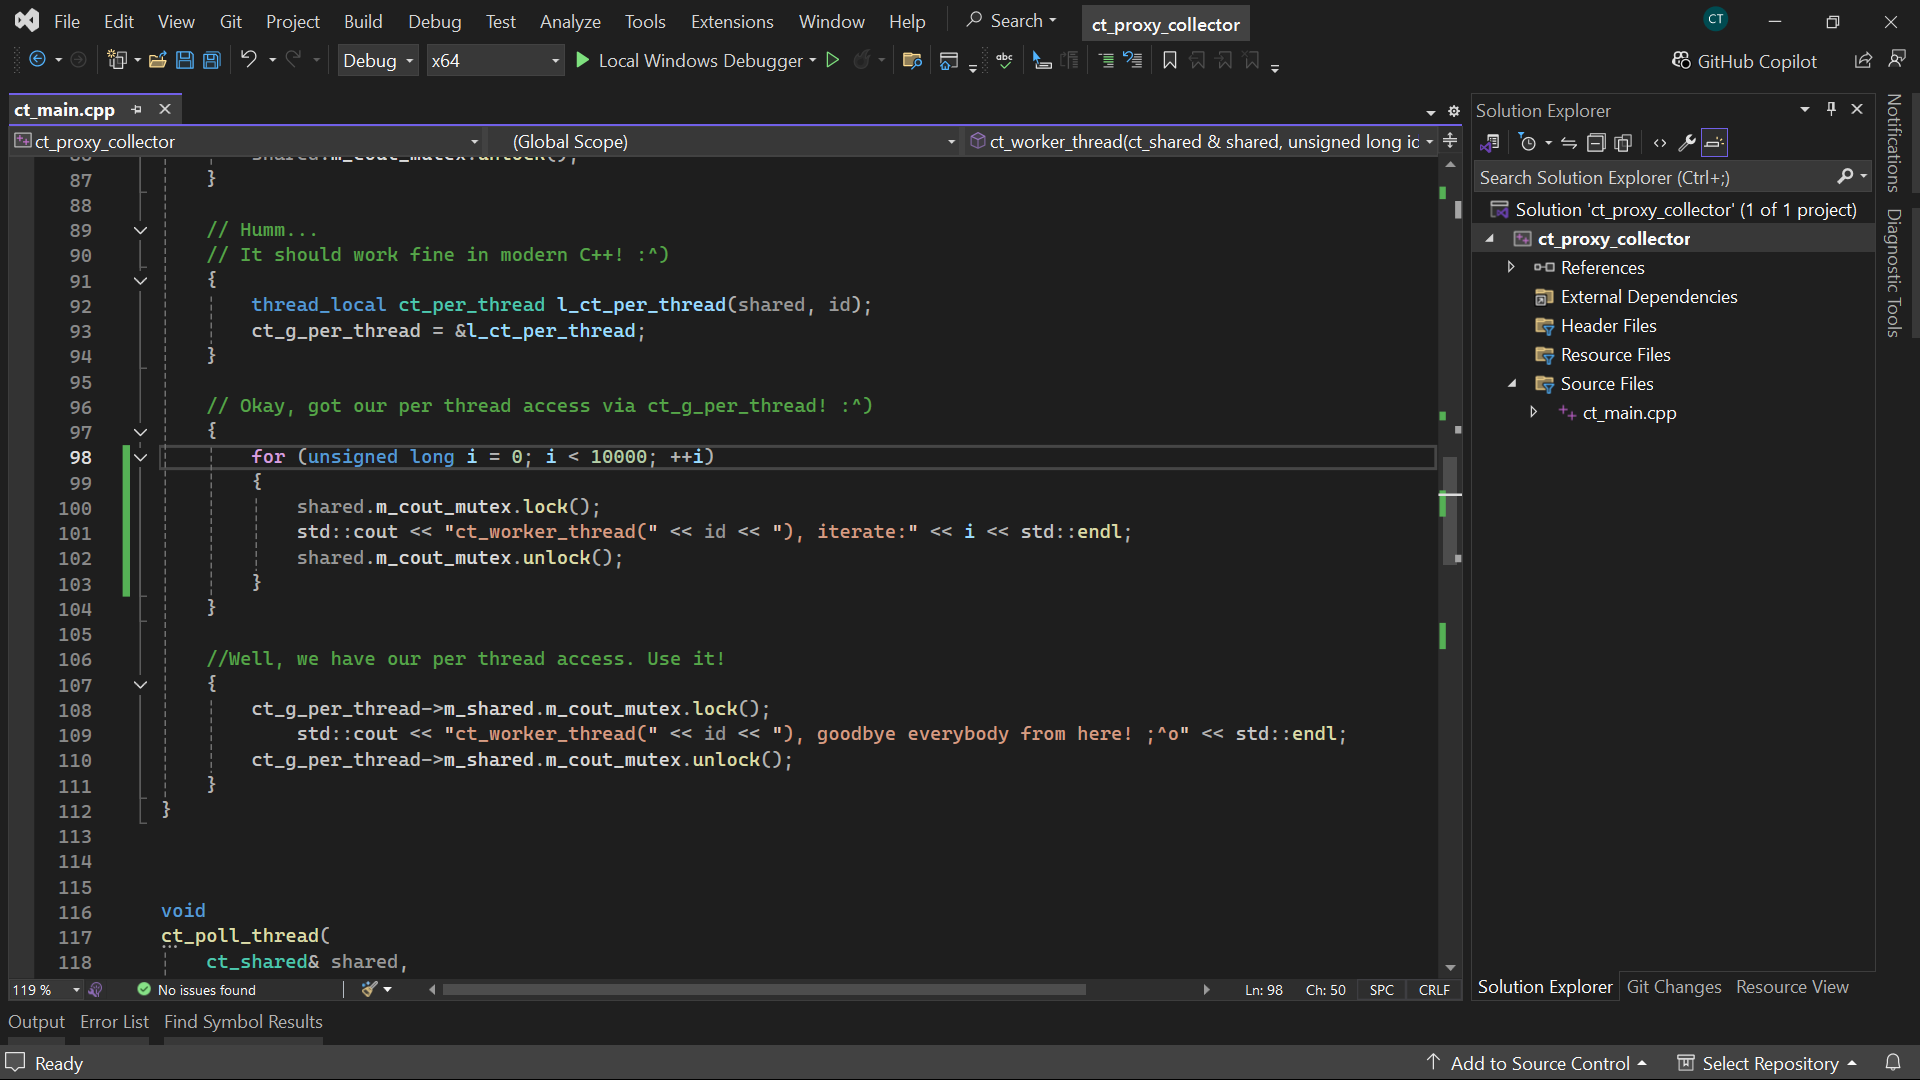1920x1080 pixels.
Task: Collapse All items in Solution Explorer
Action: [x=1596, y=143]
